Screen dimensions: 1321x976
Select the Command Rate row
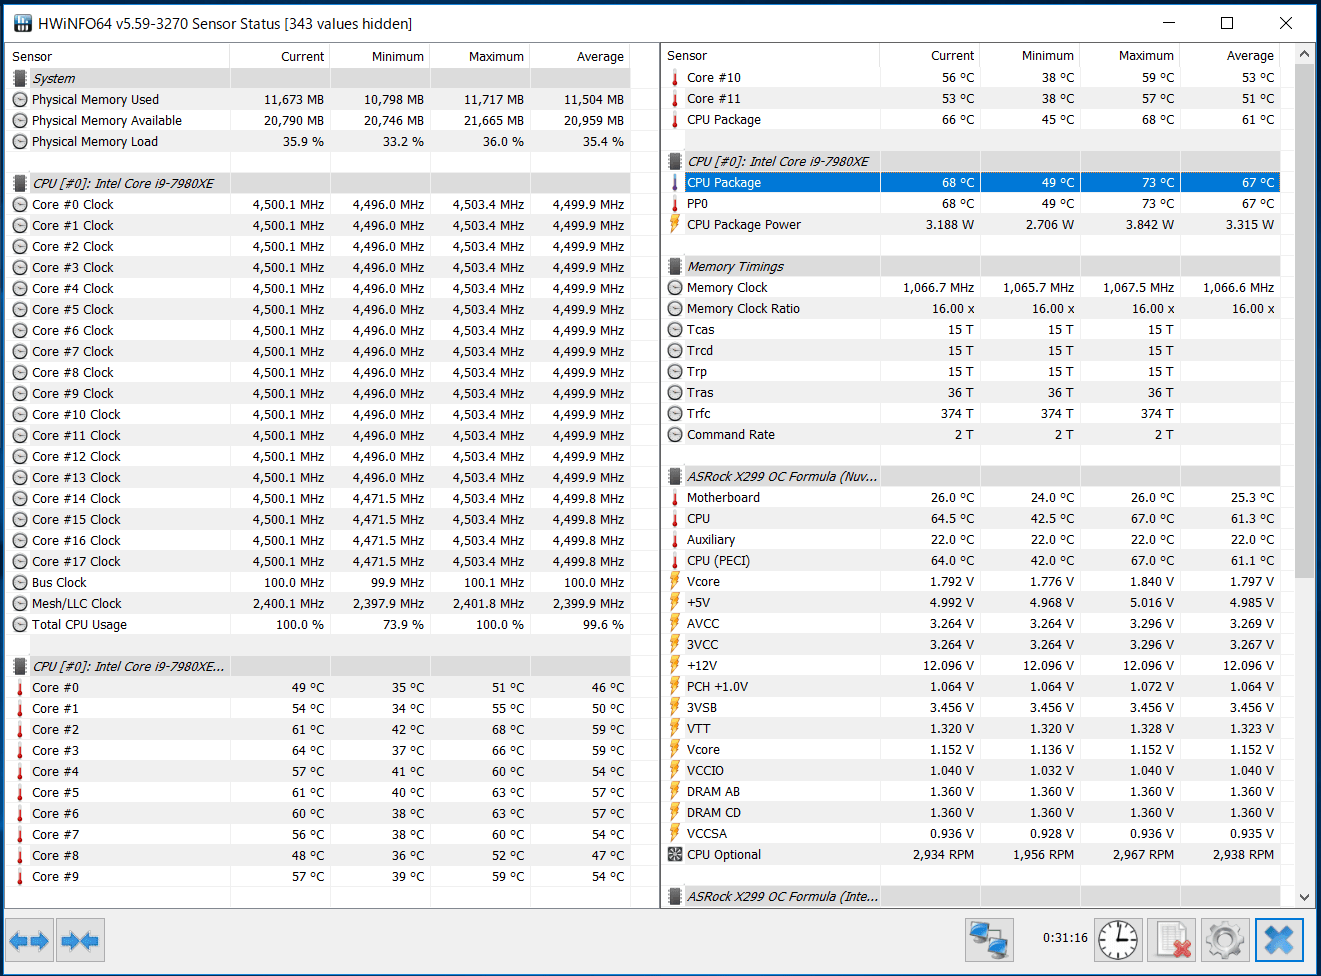(972, 434)
